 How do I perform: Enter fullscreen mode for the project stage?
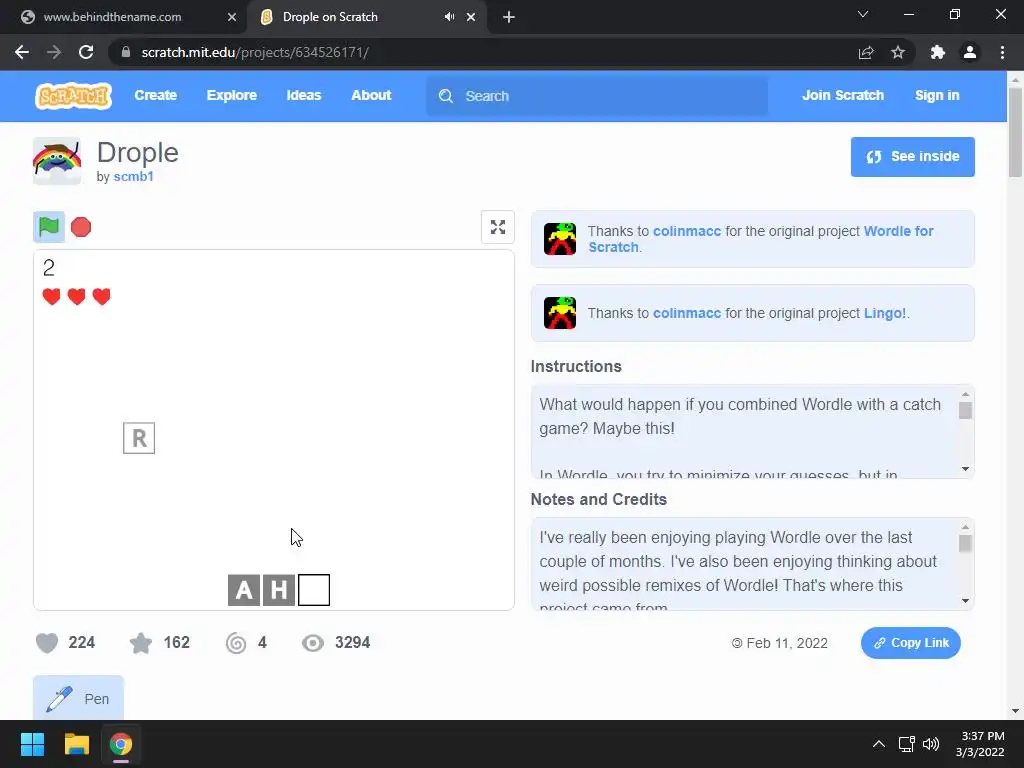pyautogui.click(x=498, y=227)
